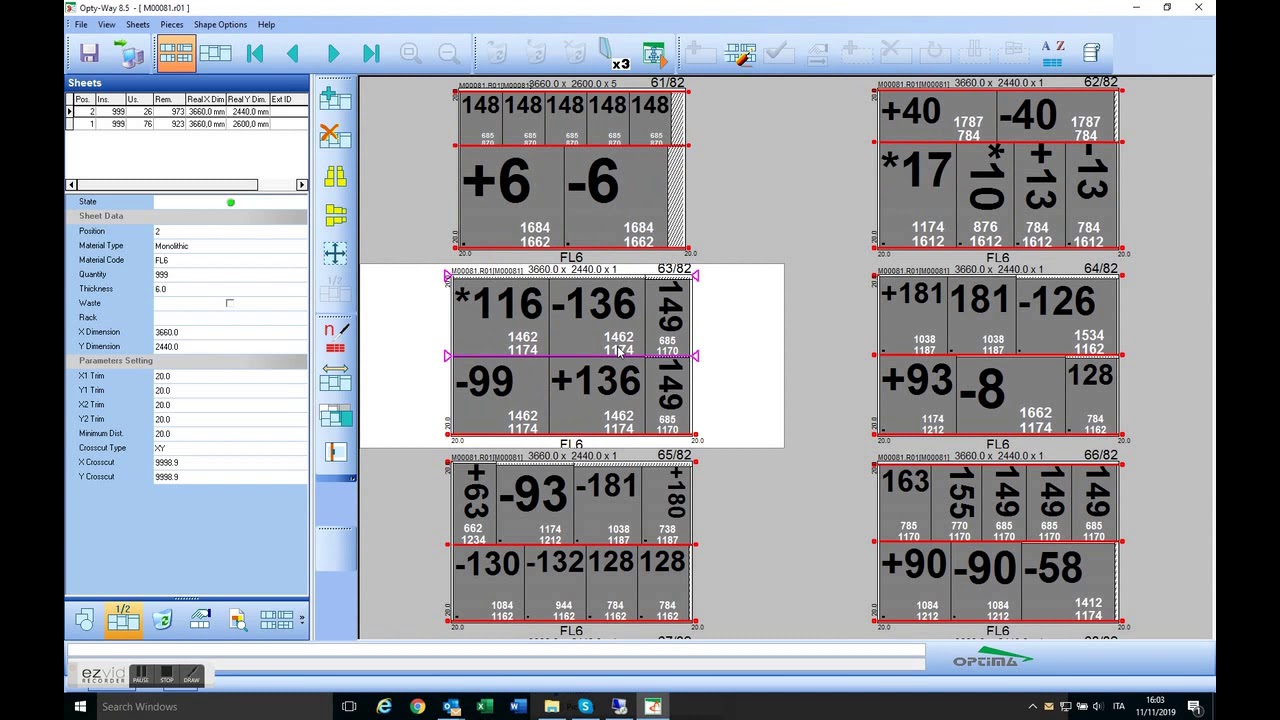Viewport: 1280px width, 720px height.
Task: Go to the first sheet arrow
Action: pyautogui.click(x=255, y=53)
